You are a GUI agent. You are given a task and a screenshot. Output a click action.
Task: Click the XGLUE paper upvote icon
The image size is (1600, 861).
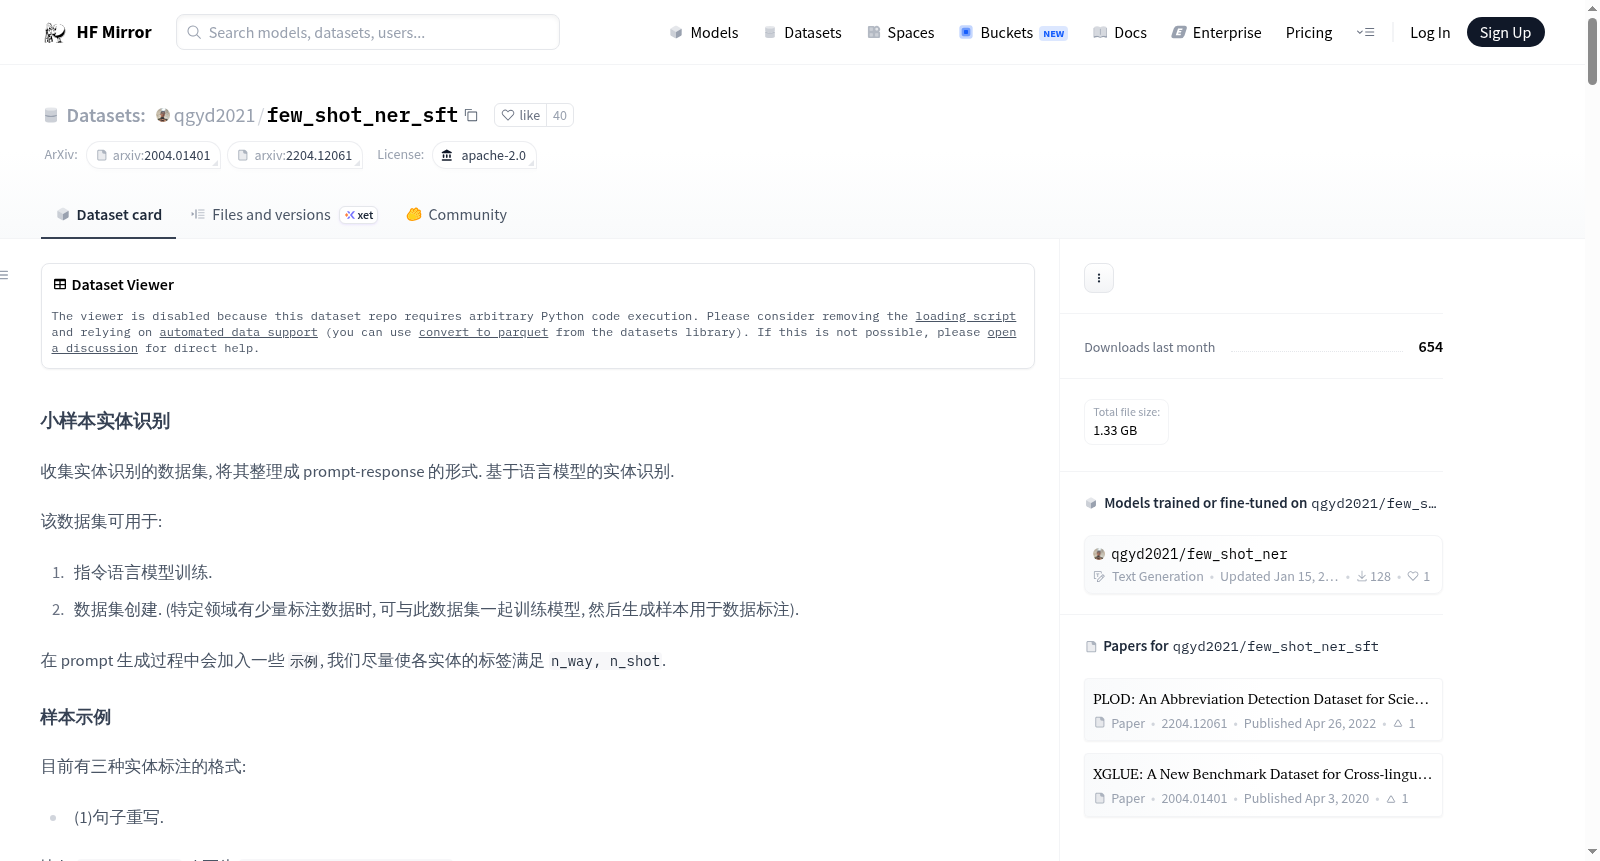(x=1391, y=799)
